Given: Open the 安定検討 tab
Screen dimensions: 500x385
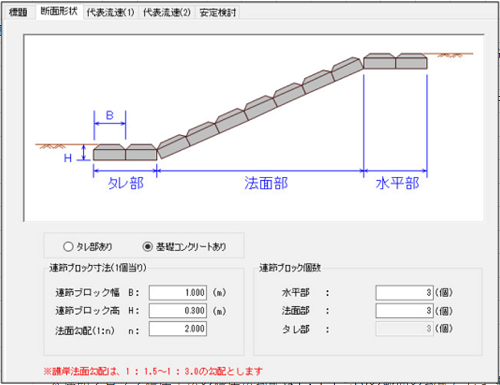Looking at the screenshot, I should (x=218, y=13).
